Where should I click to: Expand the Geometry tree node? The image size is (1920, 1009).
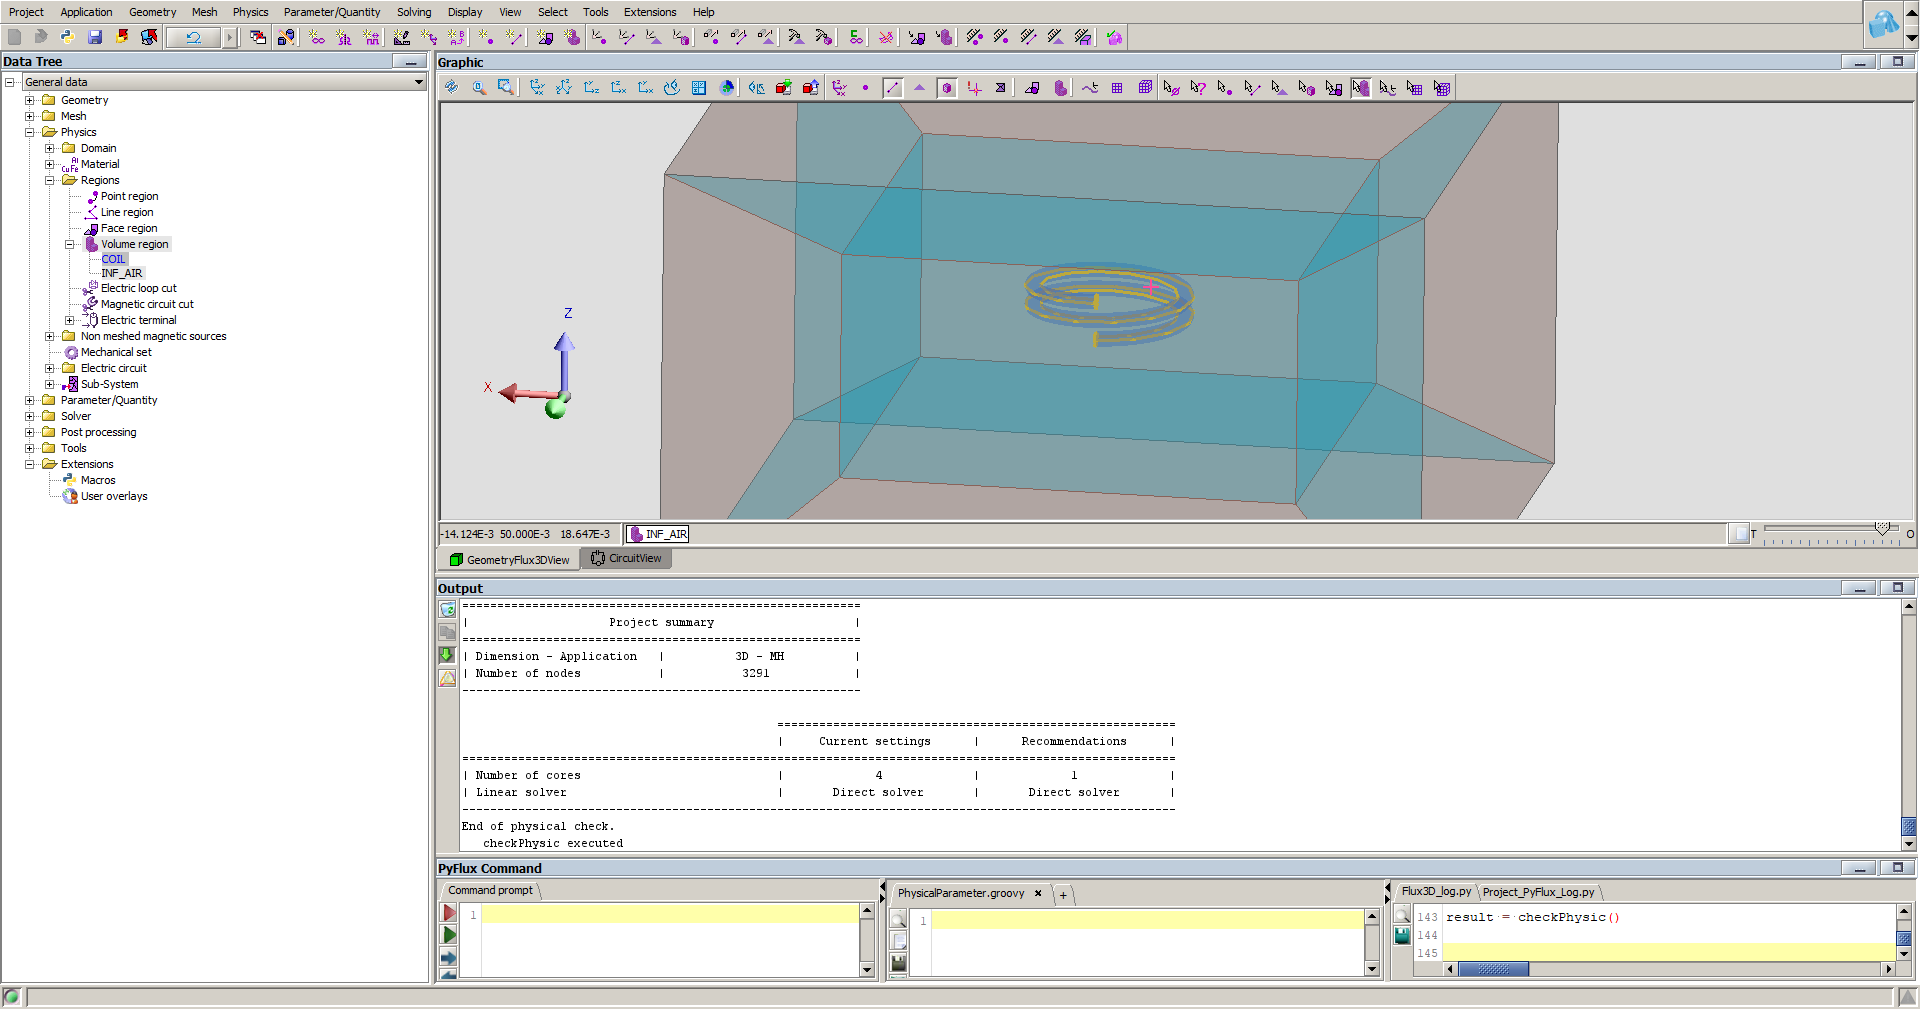pyautogui.click(x=29, y=100)
